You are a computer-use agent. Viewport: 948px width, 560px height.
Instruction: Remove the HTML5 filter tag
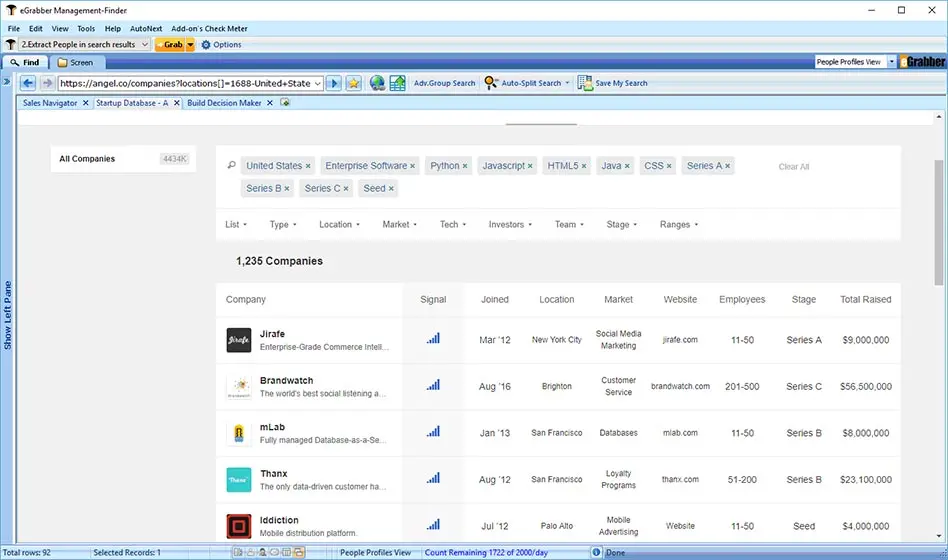584,166
